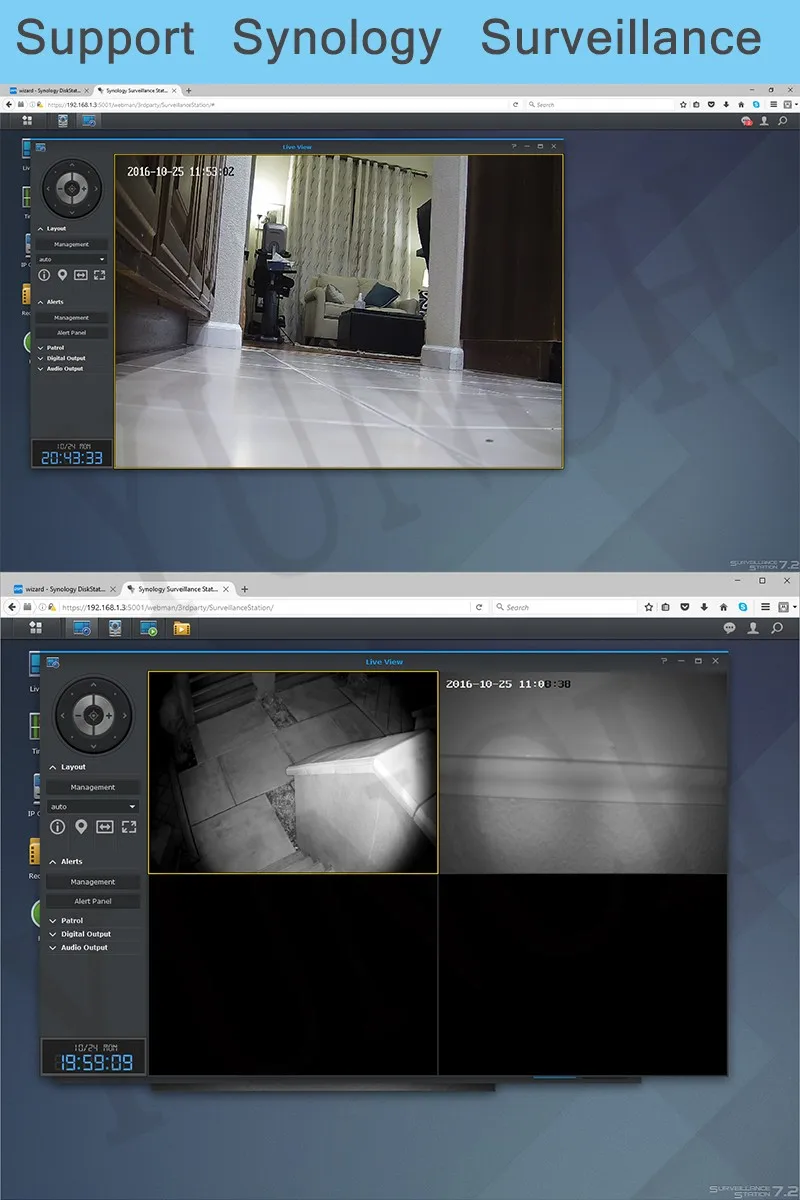Click the fullscreen icon in the lower Live View panel
This screenshot has width=800, height=1200.
coord(129,827)
